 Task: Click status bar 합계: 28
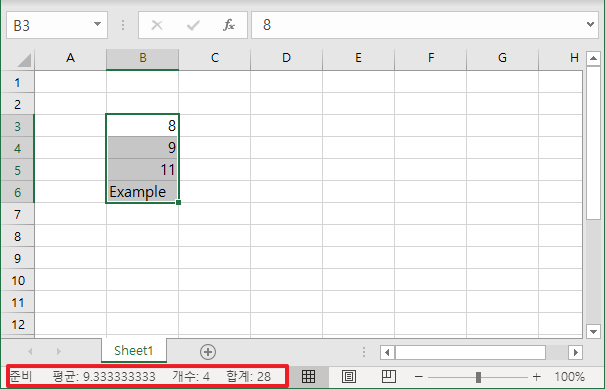pos(248,377)
